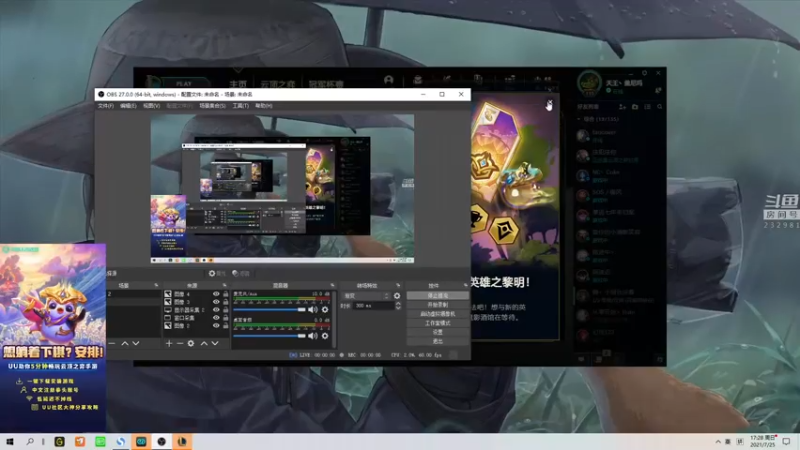Select scene 2 in the scenes list

[x=134, y=294]
